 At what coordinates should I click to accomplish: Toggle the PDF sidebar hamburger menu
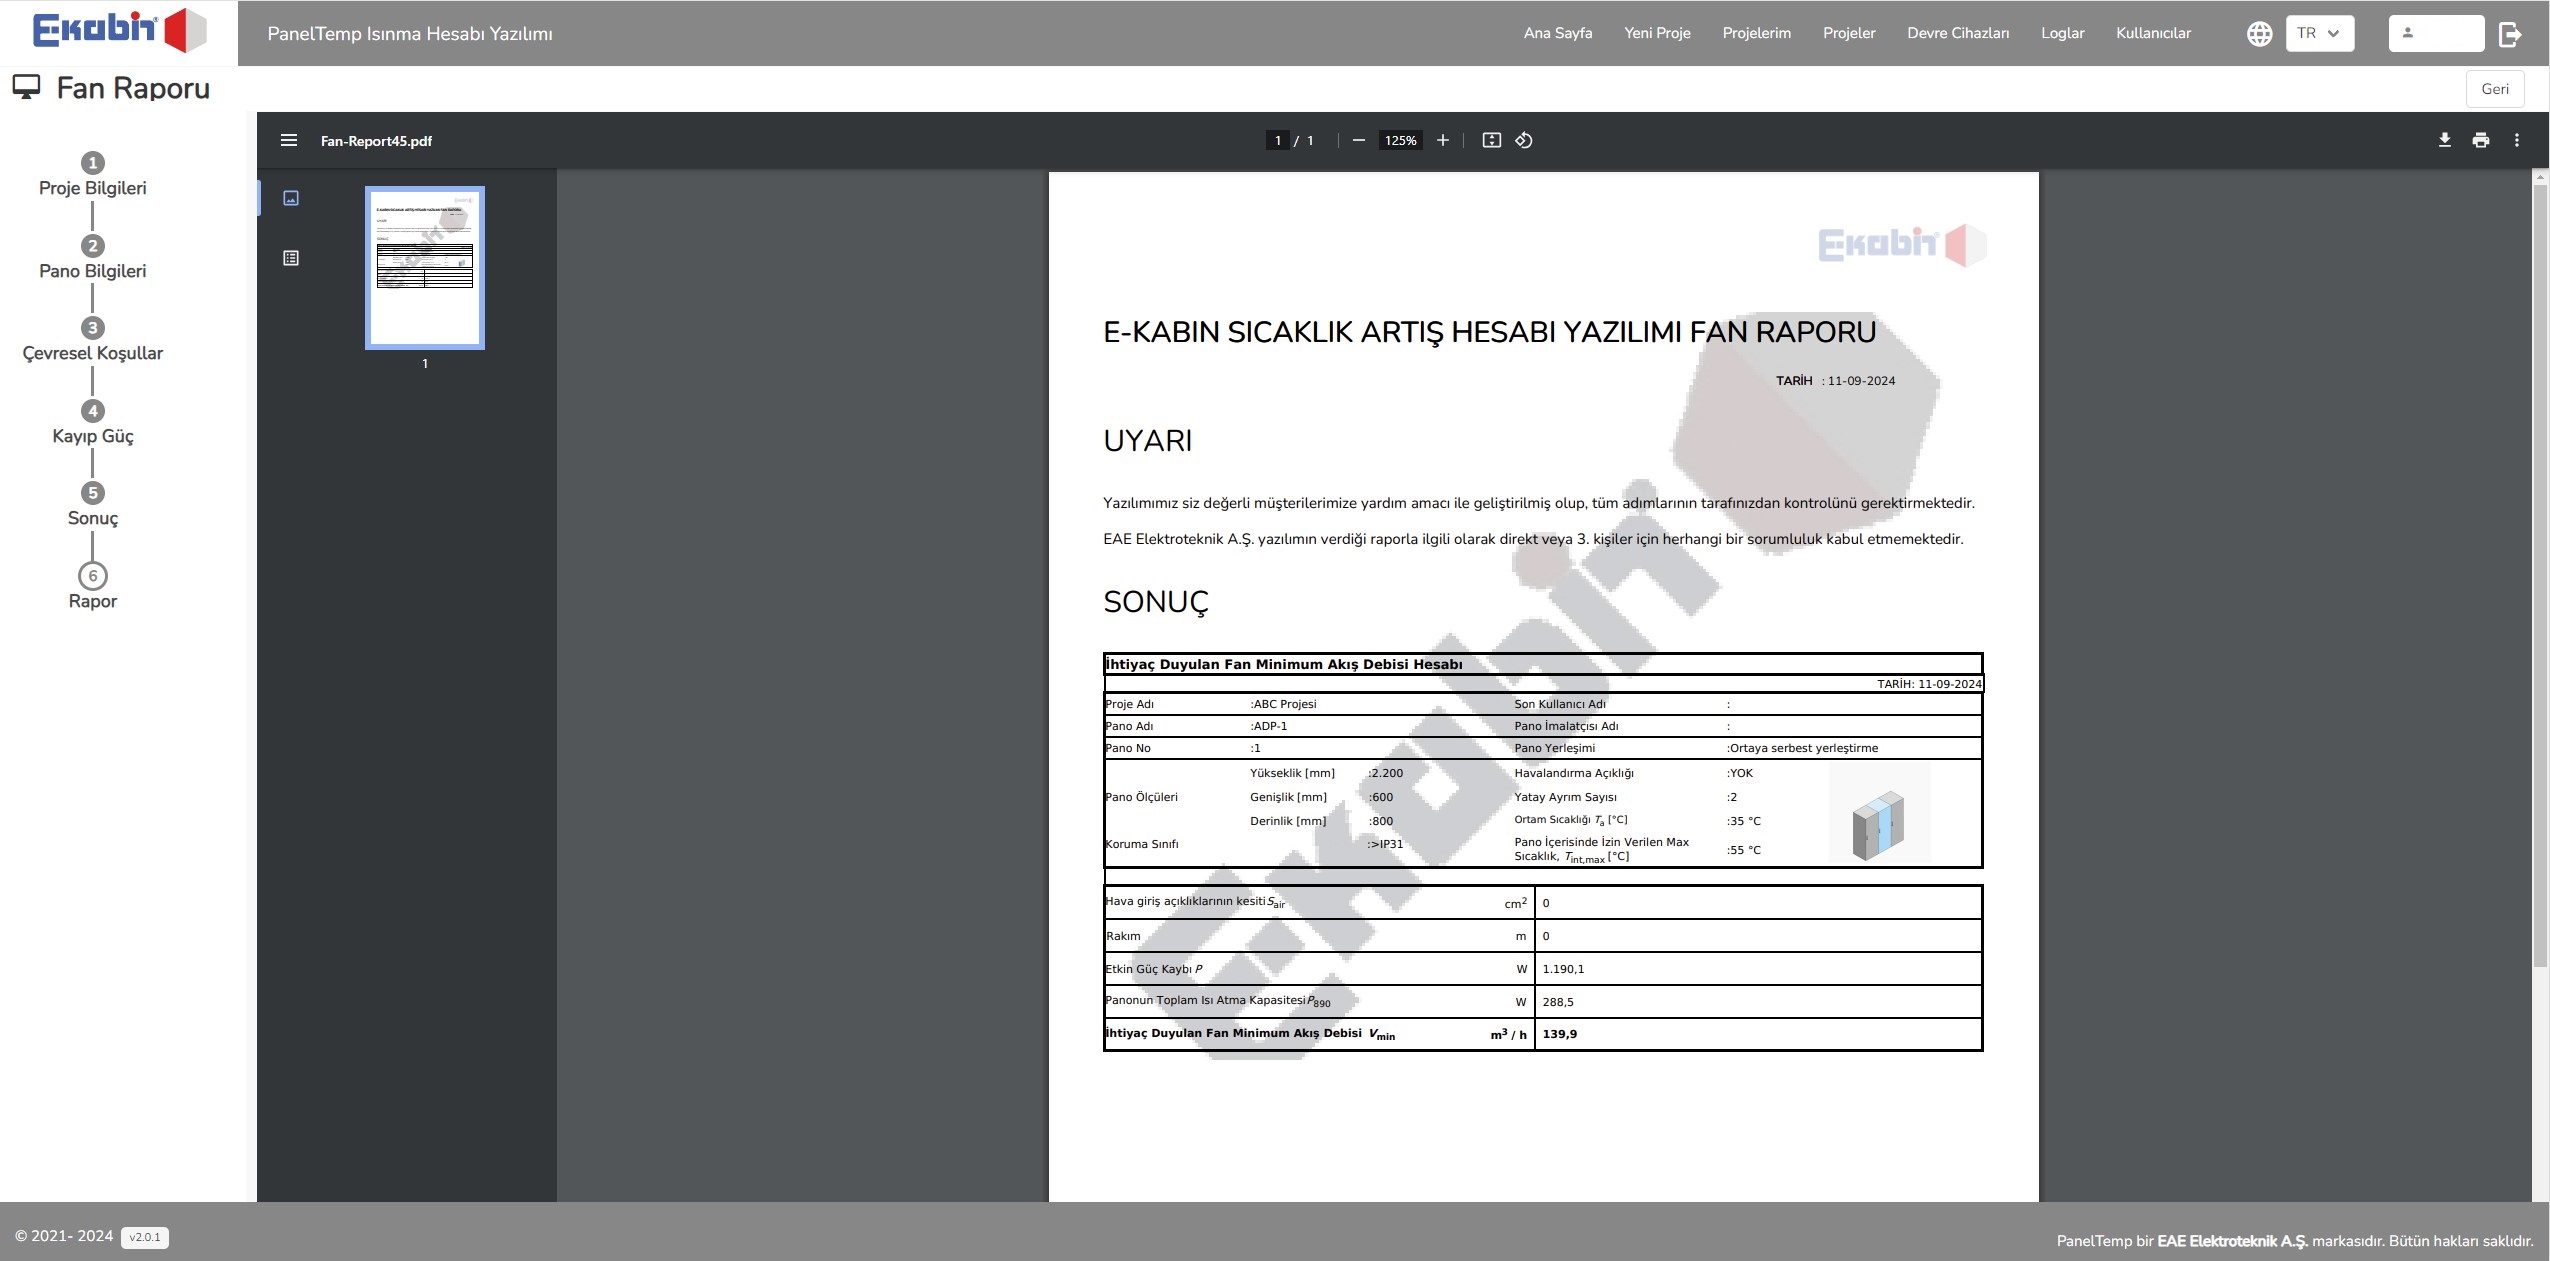point(289,141)
